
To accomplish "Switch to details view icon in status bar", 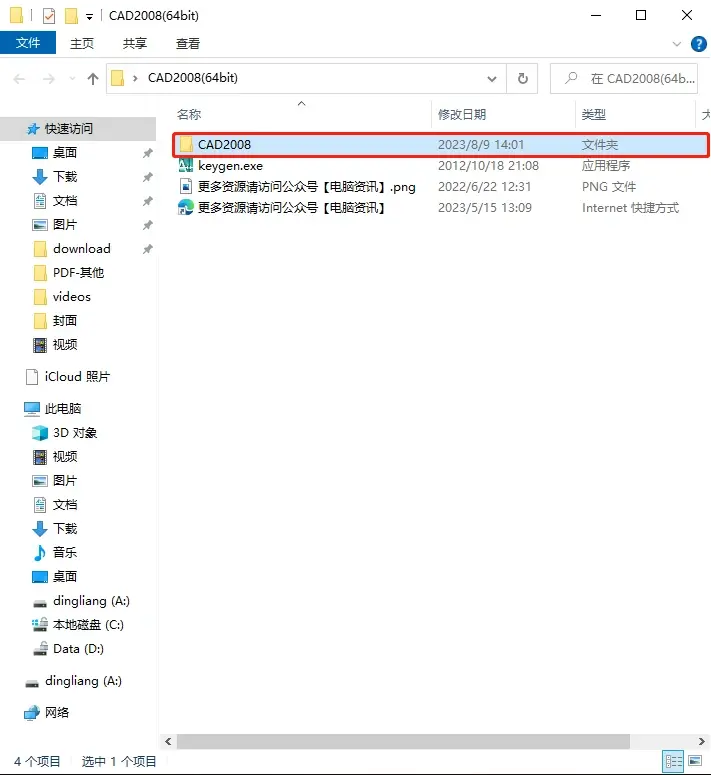I will 673,761.
